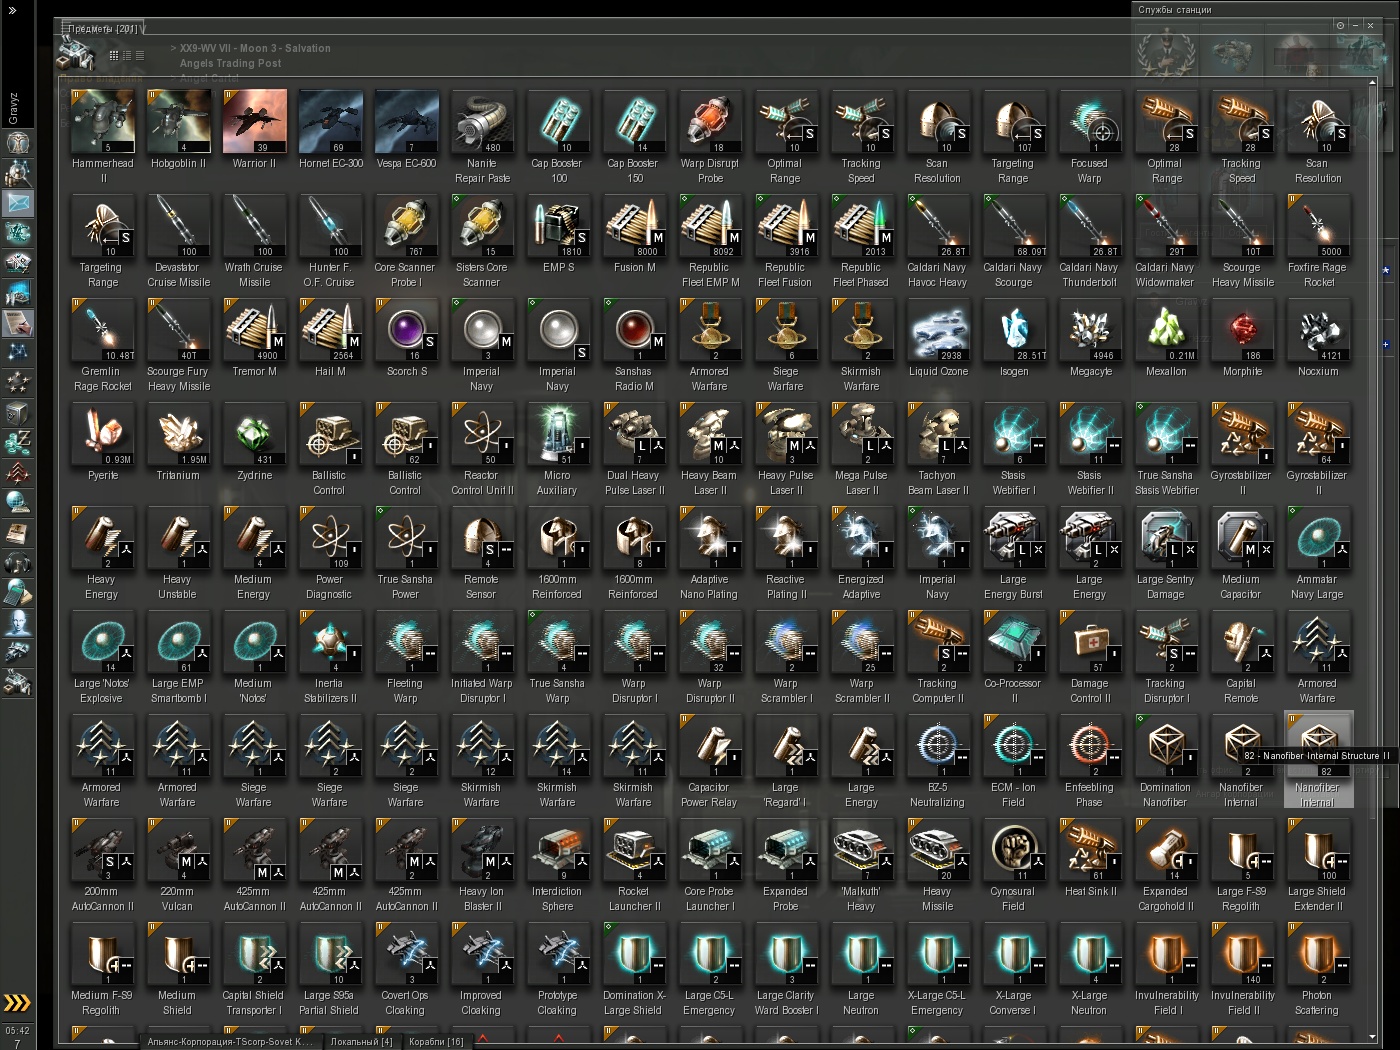1400x1050 pixels.
Task: Switch inventory to details list view
Action: pos(127,55)
